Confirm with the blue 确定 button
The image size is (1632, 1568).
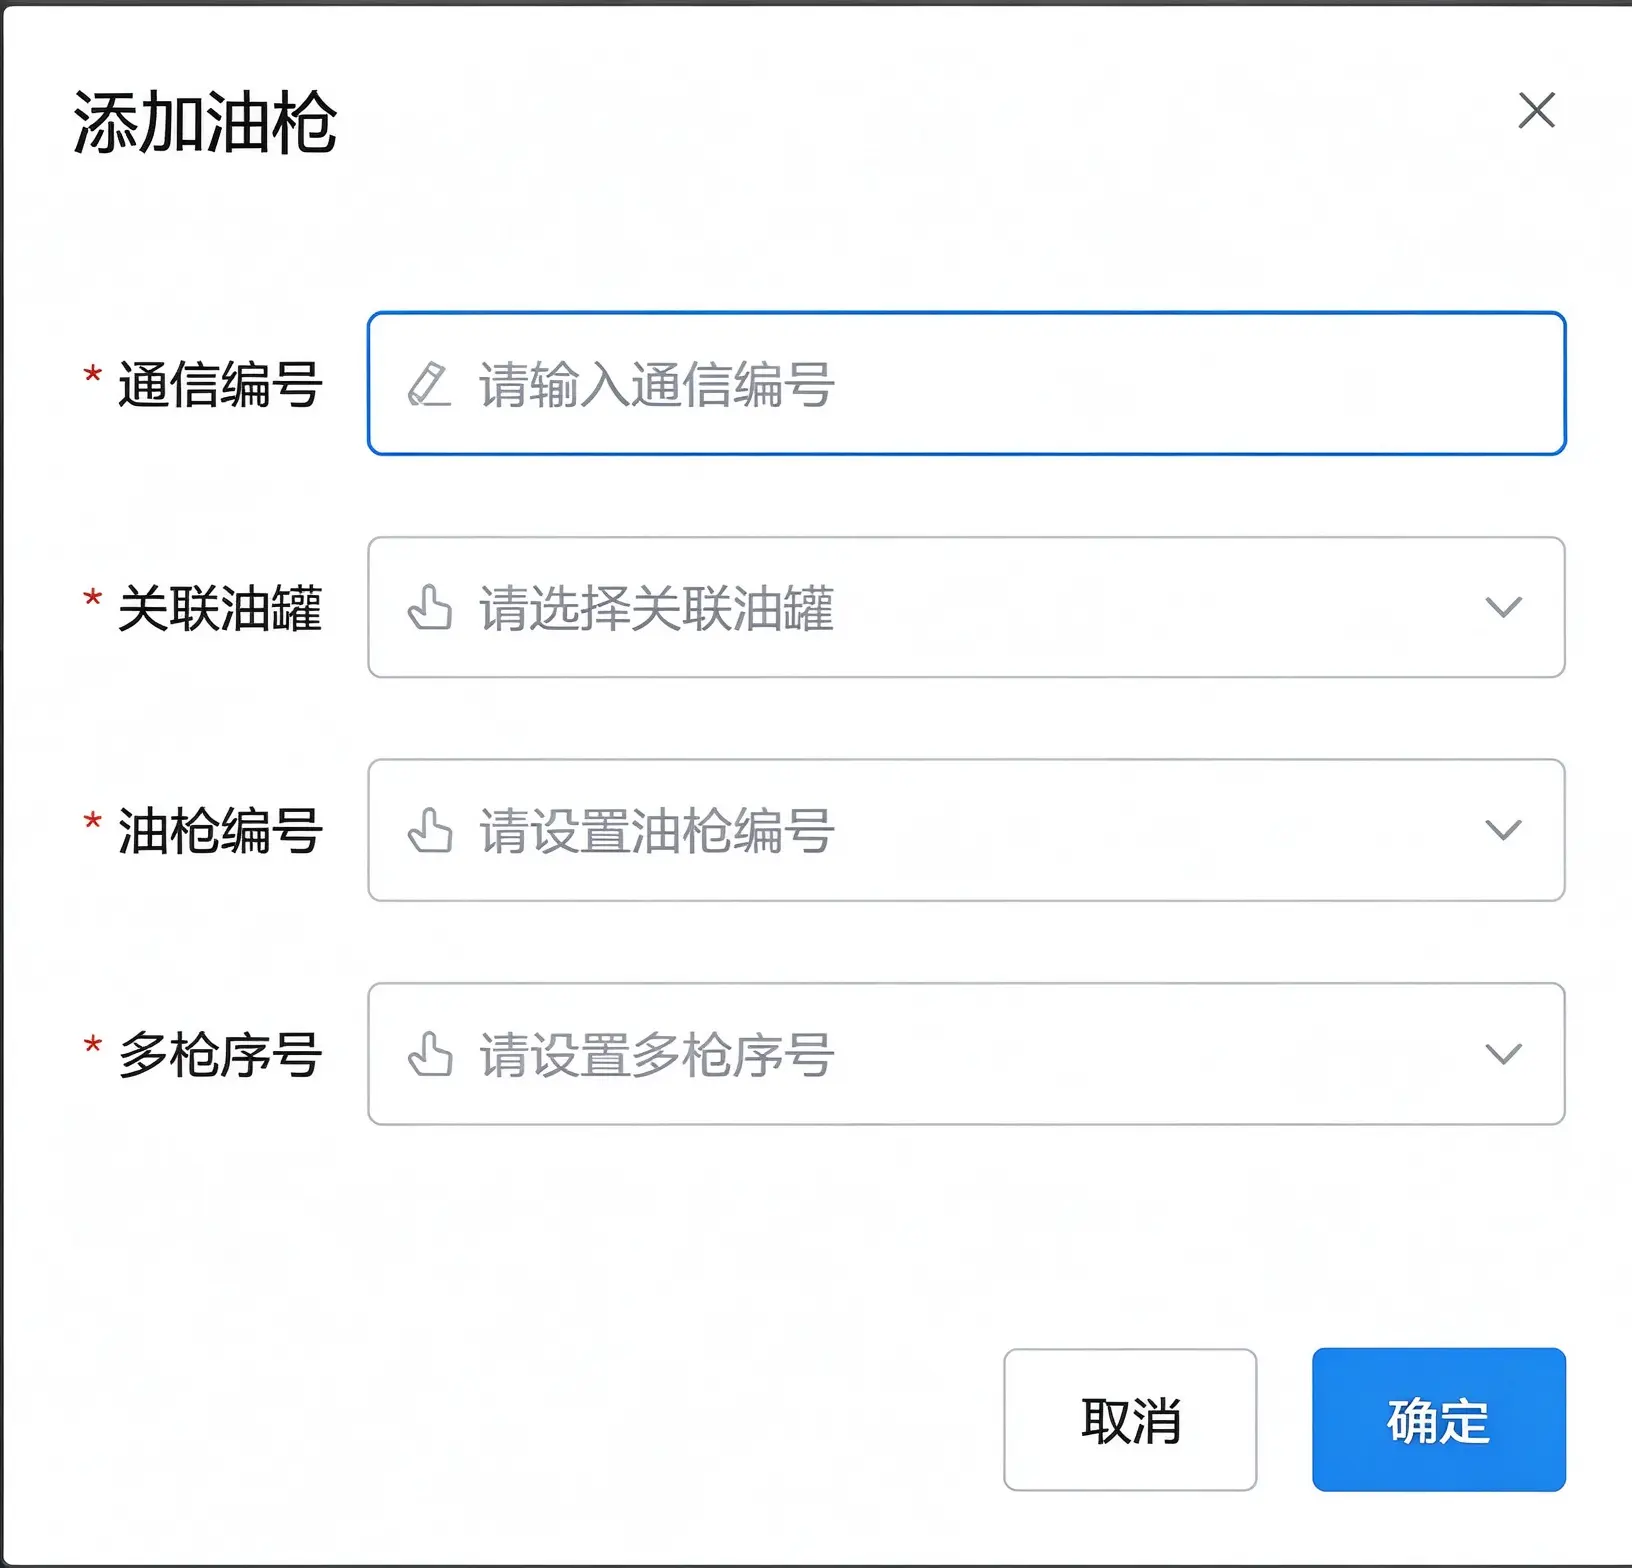coord(1439,1420)
